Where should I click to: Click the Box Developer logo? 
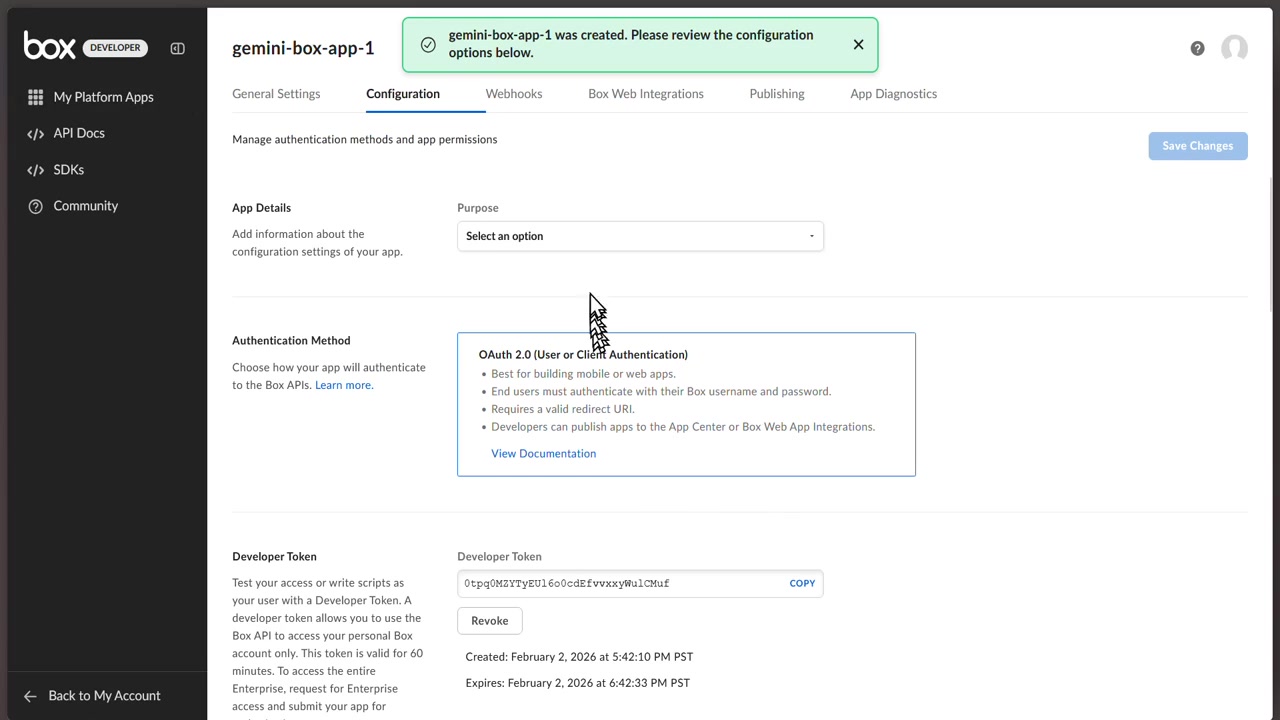point(50,46)
